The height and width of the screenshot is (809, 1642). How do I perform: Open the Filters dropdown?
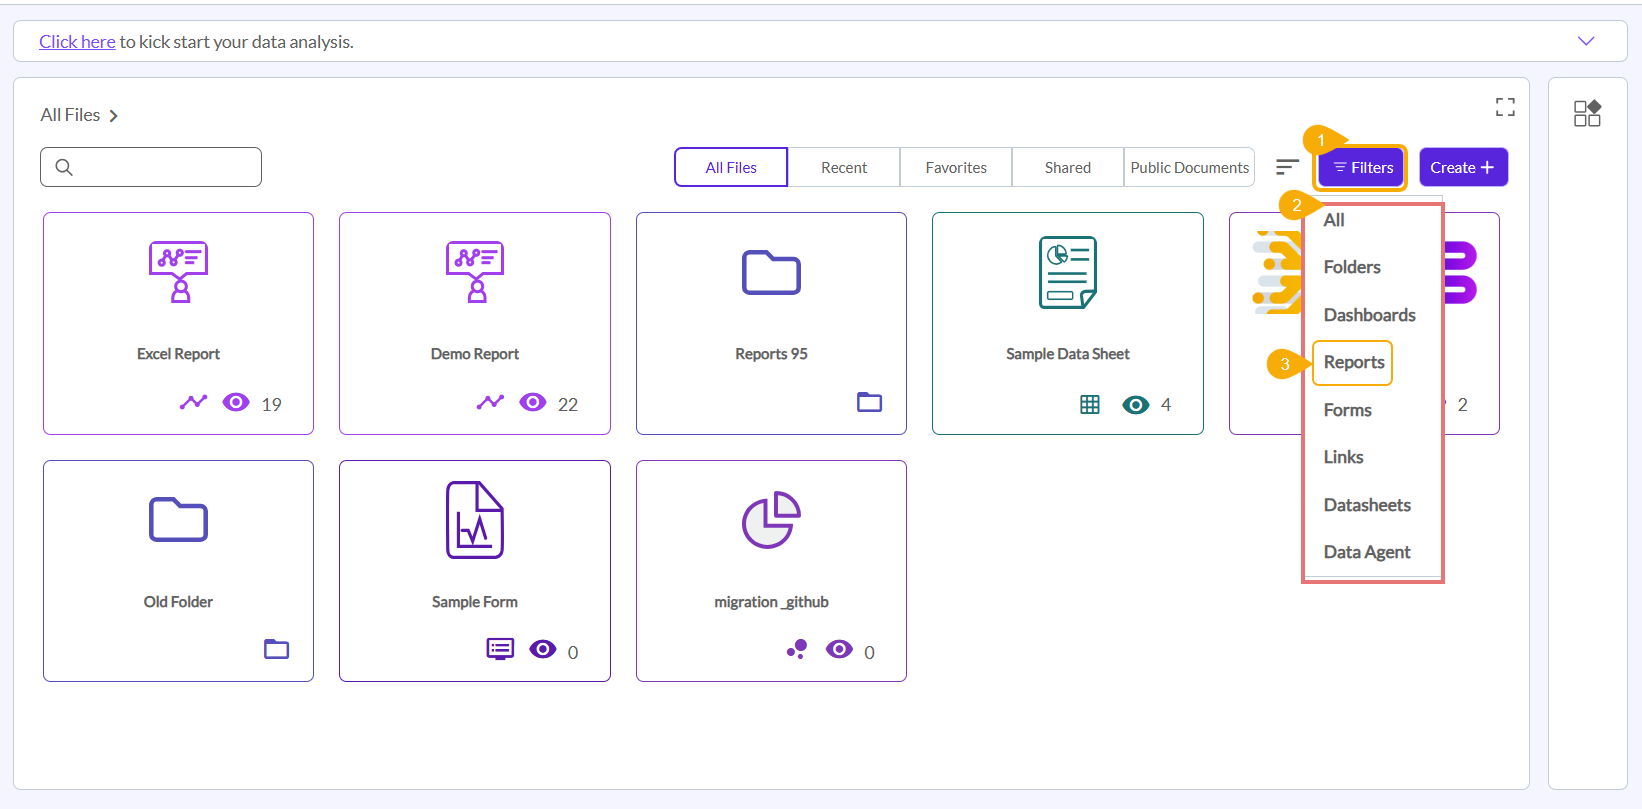[1362, 167]
